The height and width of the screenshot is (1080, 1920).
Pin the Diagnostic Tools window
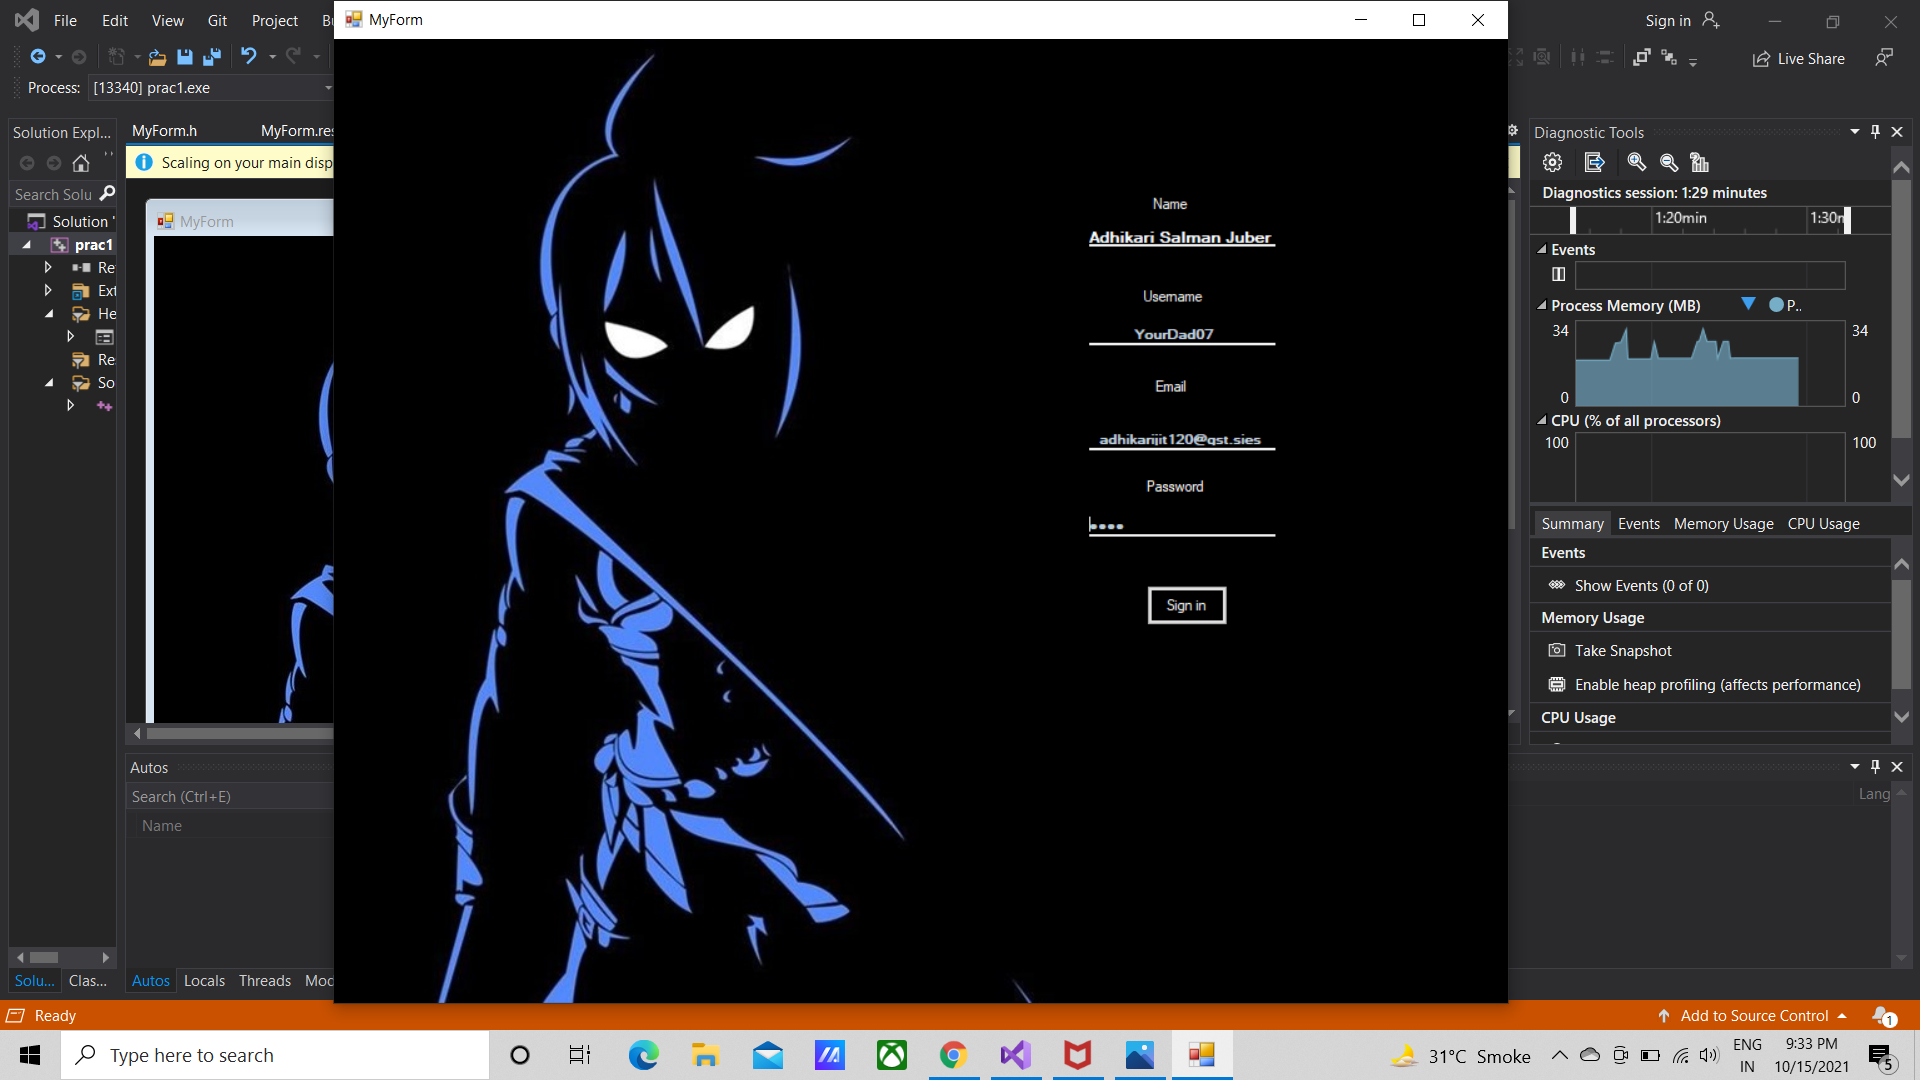point(1875,131)
